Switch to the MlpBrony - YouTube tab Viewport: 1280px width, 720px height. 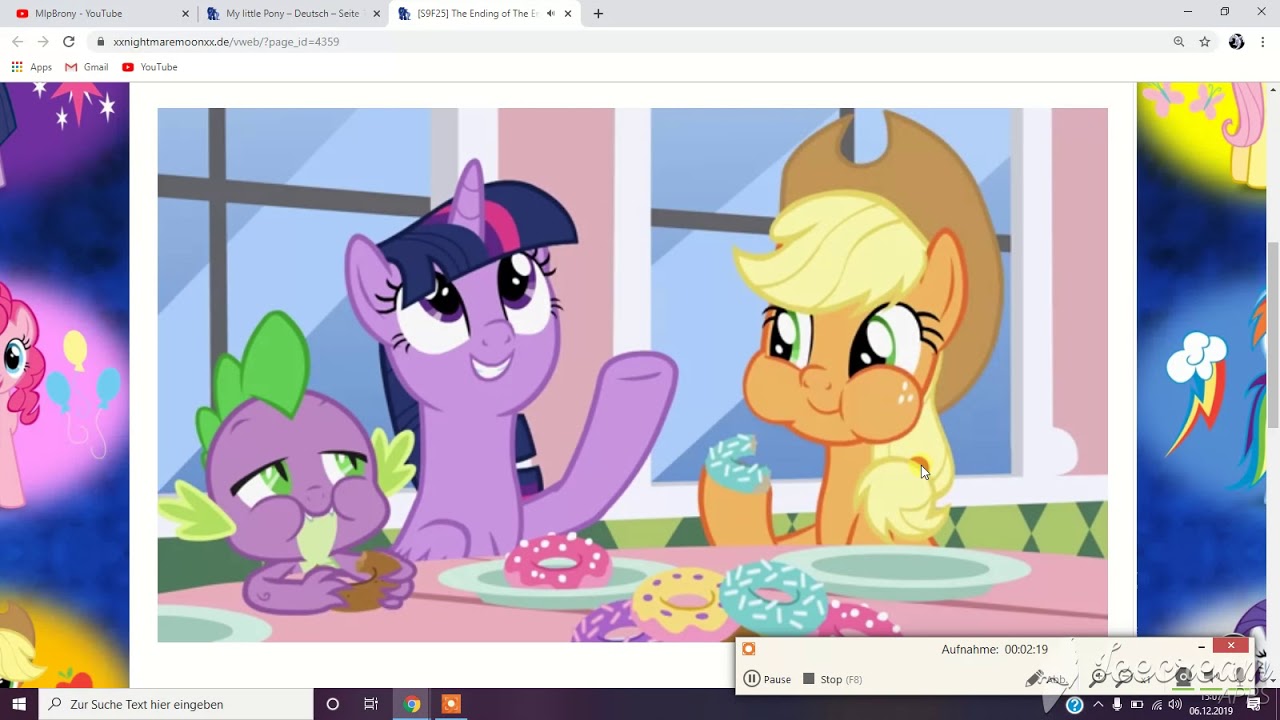[97, 13]
